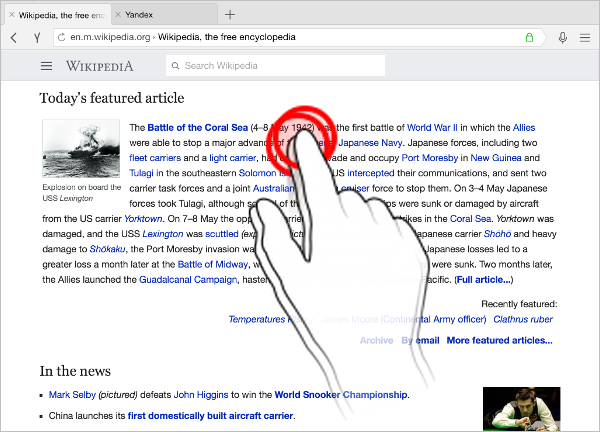This screenshot has width=600, height=432.
Task: Follow the Battle of Midway link
Action: coord(213,264)
